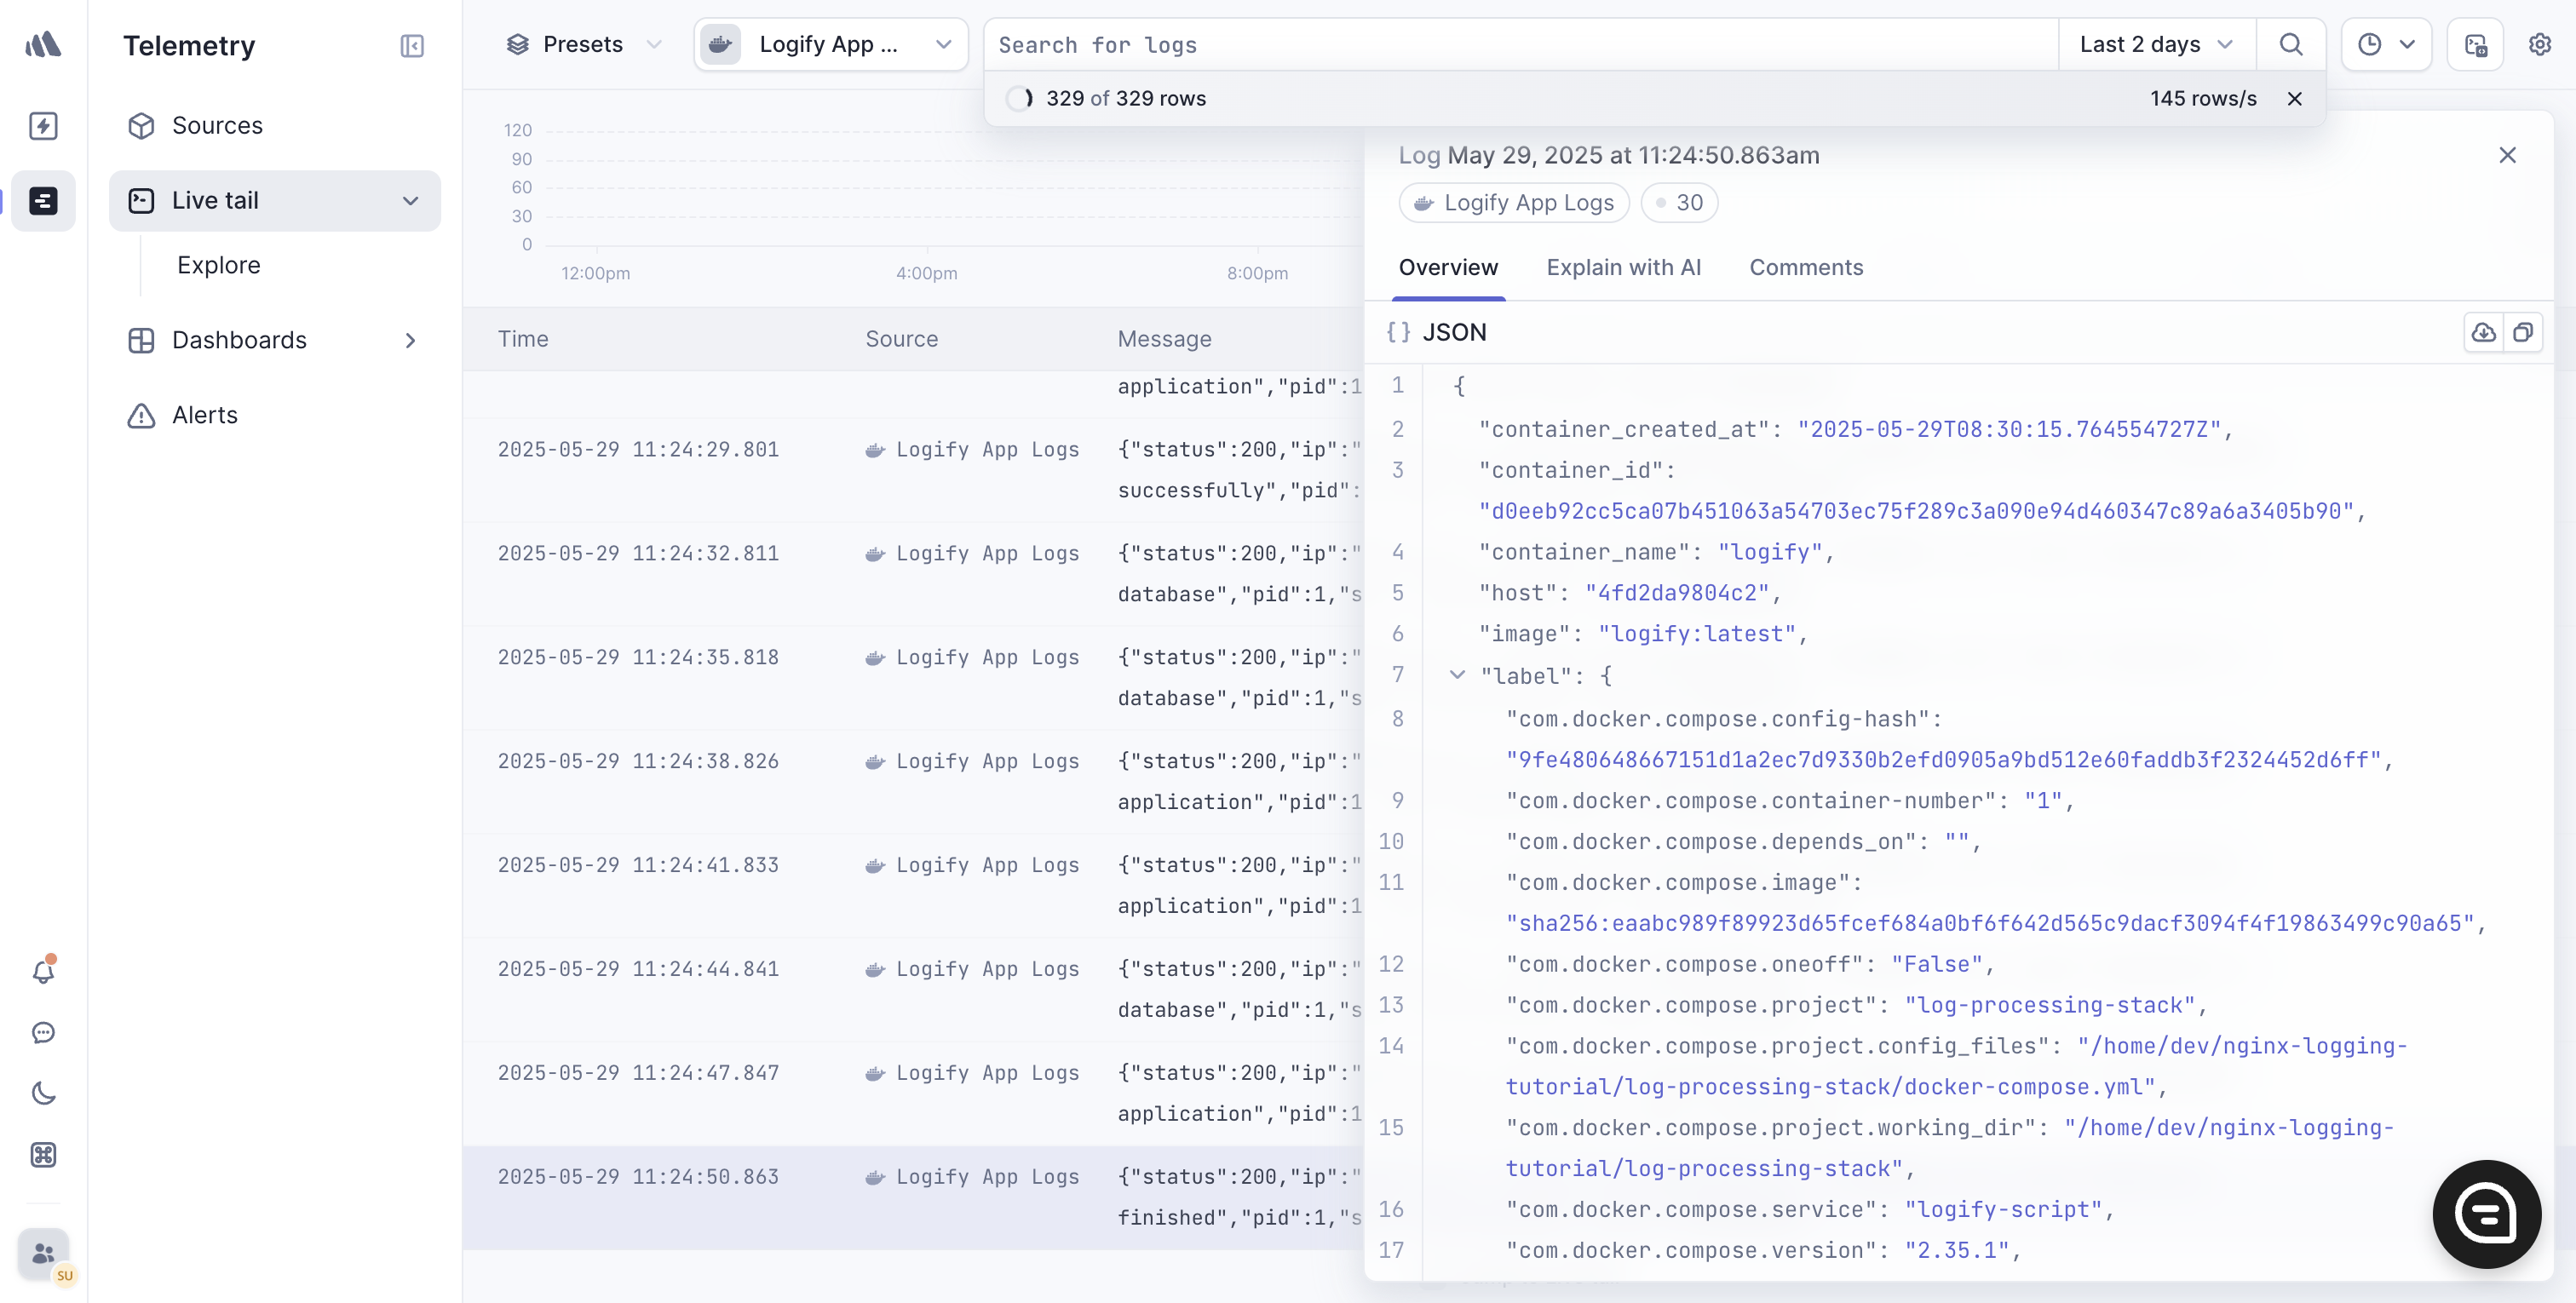
Task: Click the download JSON icon
Action: pyautogui.click(x=2483, y=333)
